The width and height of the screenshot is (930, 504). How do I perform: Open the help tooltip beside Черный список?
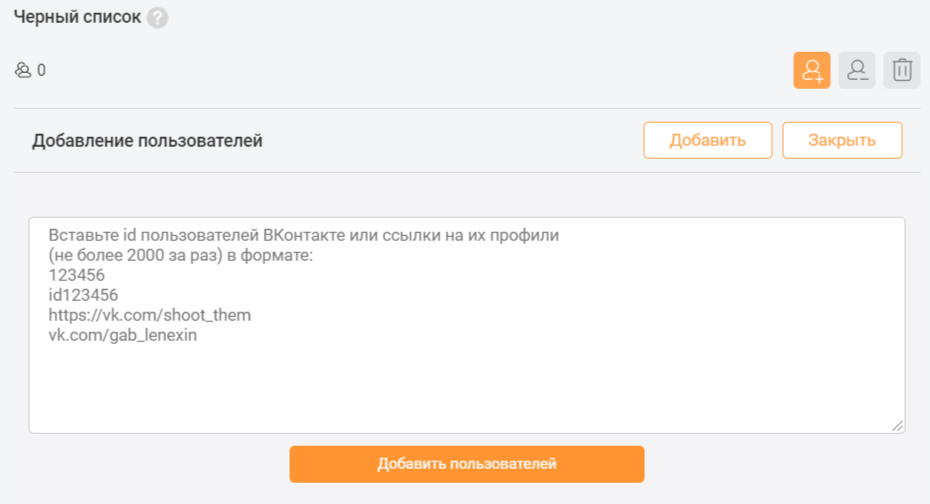coord(157,18)
